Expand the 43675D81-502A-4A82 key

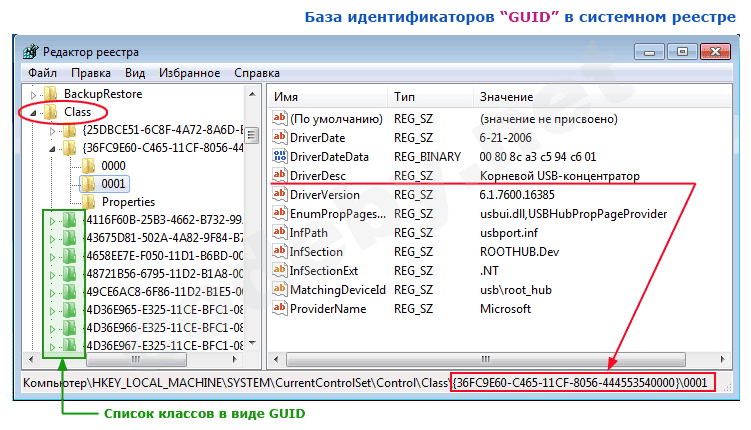point(52,239)
